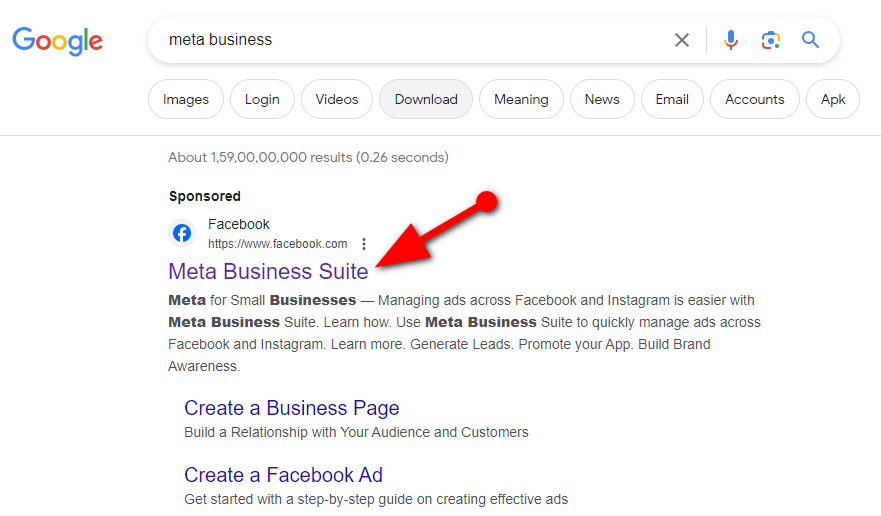Screen dimensions: 881x516
Task: Choose the Download filter chip
Action: 426,99
